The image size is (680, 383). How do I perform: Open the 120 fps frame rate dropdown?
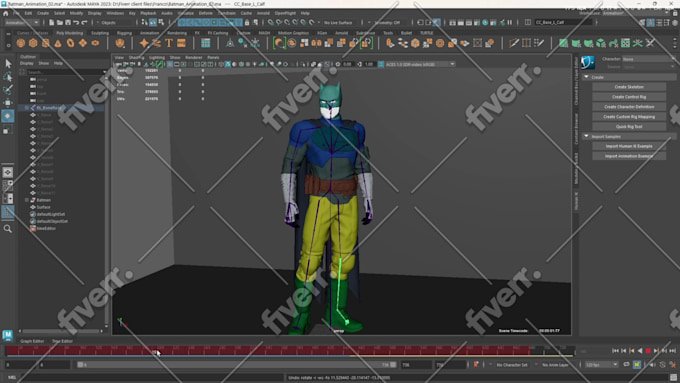[x=601, y=365]
